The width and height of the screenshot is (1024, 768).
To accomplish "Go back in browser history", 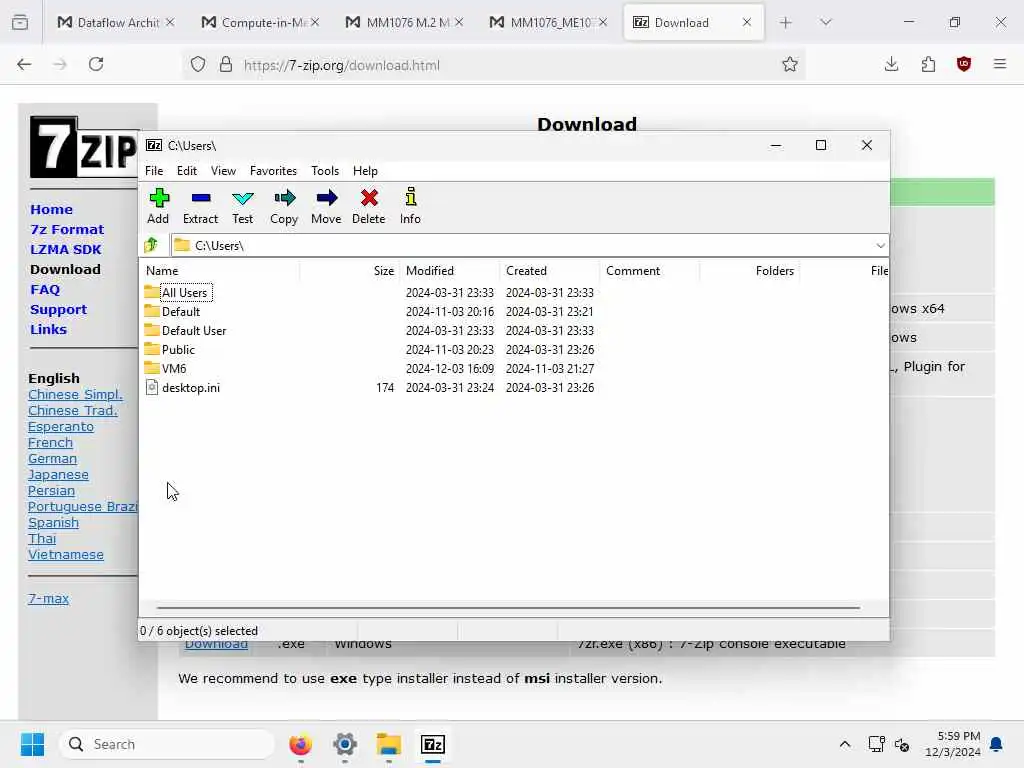I will coord(24,64).
